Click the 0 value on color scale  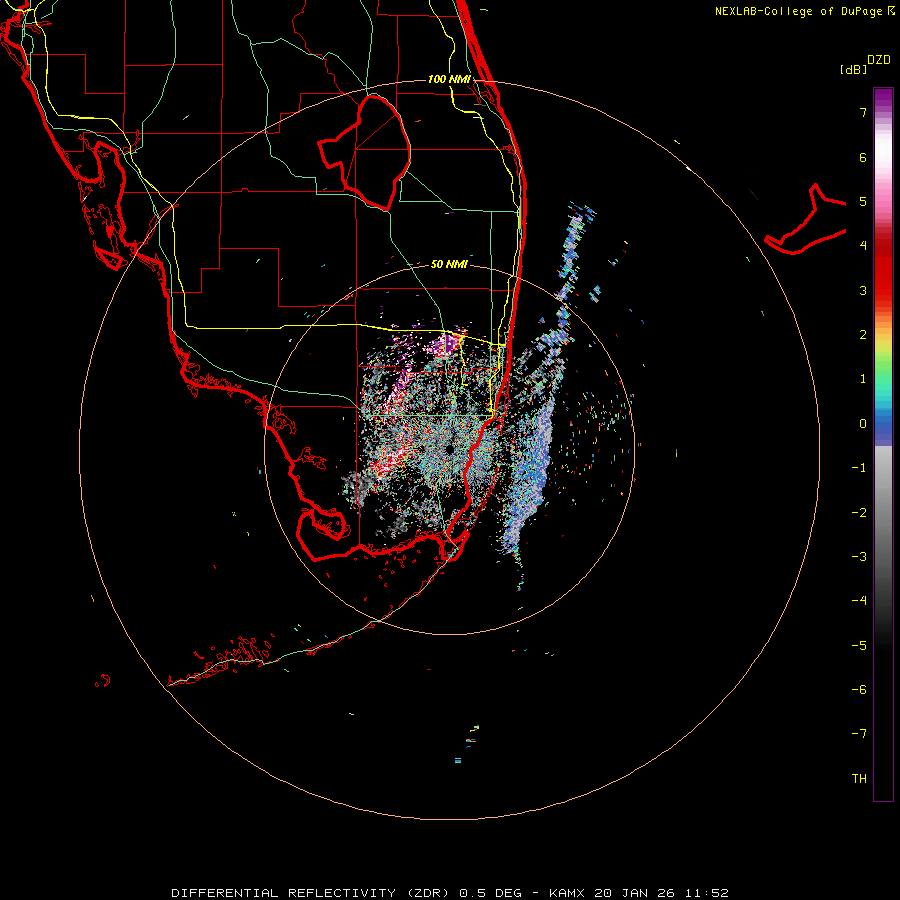[x=863, y=424]
